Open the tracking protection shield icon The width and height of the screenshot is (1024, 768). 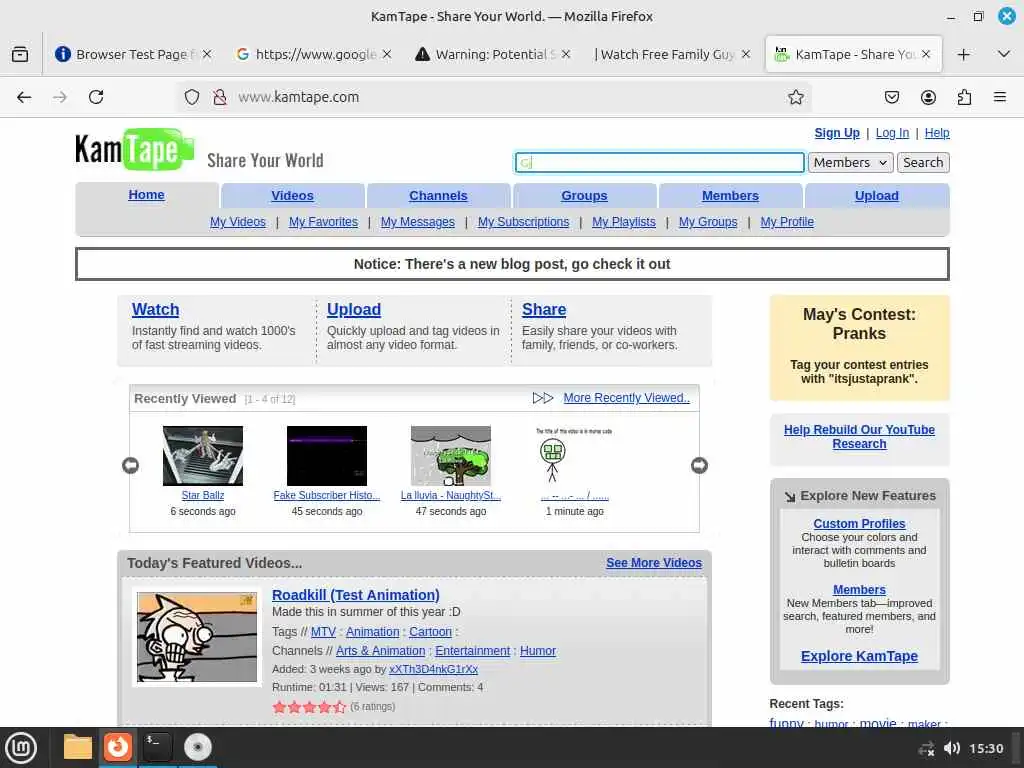point(191,97)
